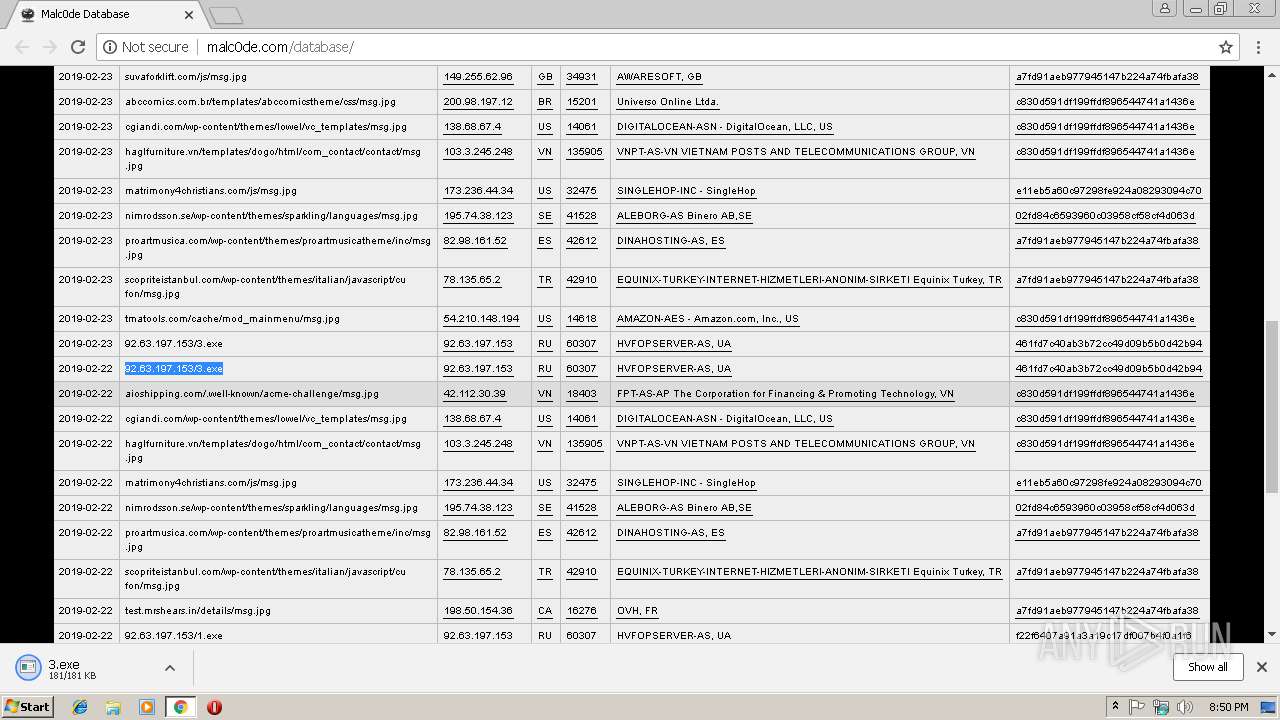Open the Chrome three-dot menu
1280x720 pixels.
(1259, 47)
